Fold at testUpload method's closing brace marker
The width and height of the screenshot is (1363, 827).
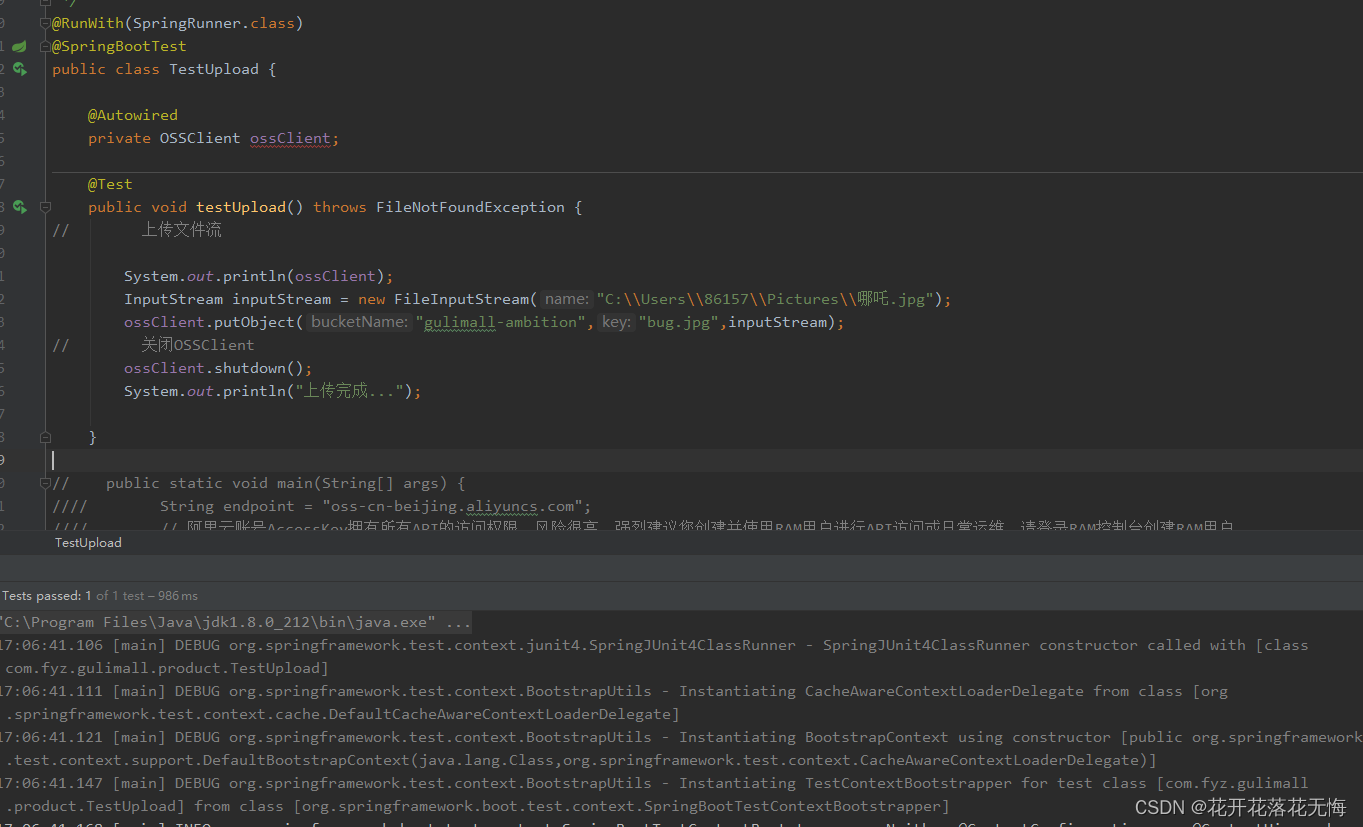[x=45, y=437]
